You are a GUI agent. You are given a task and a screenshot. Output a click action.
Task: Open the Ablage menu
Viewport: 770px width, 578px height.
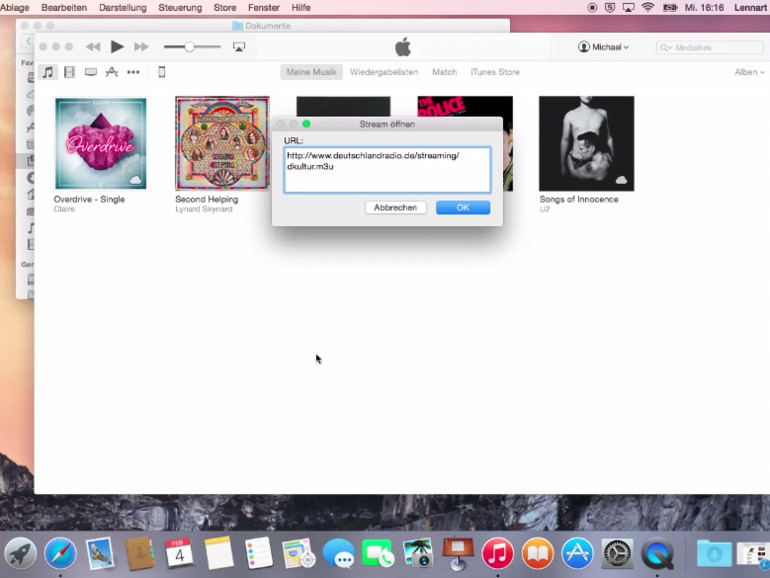point(14,7)
